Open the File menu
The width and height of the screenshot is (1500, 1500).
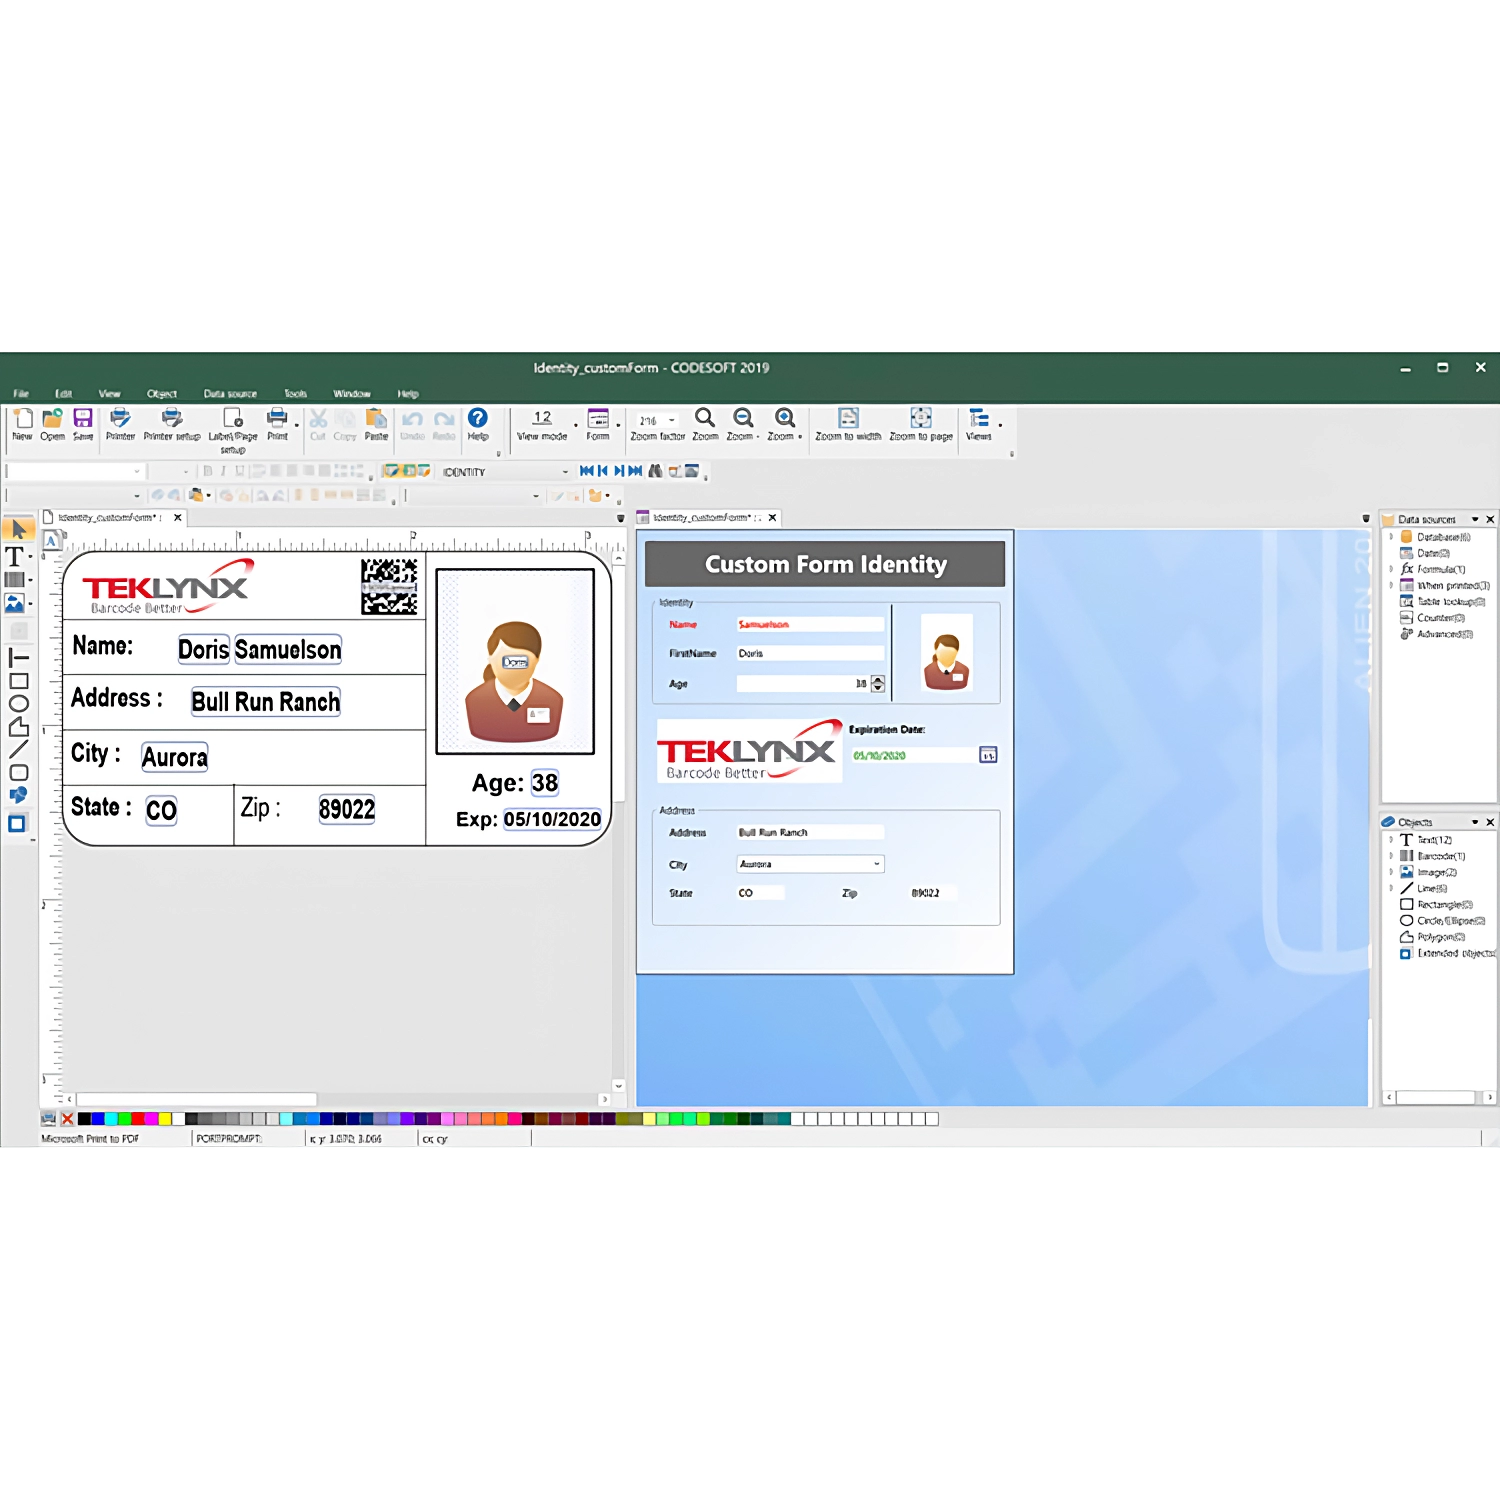point(21,394)
